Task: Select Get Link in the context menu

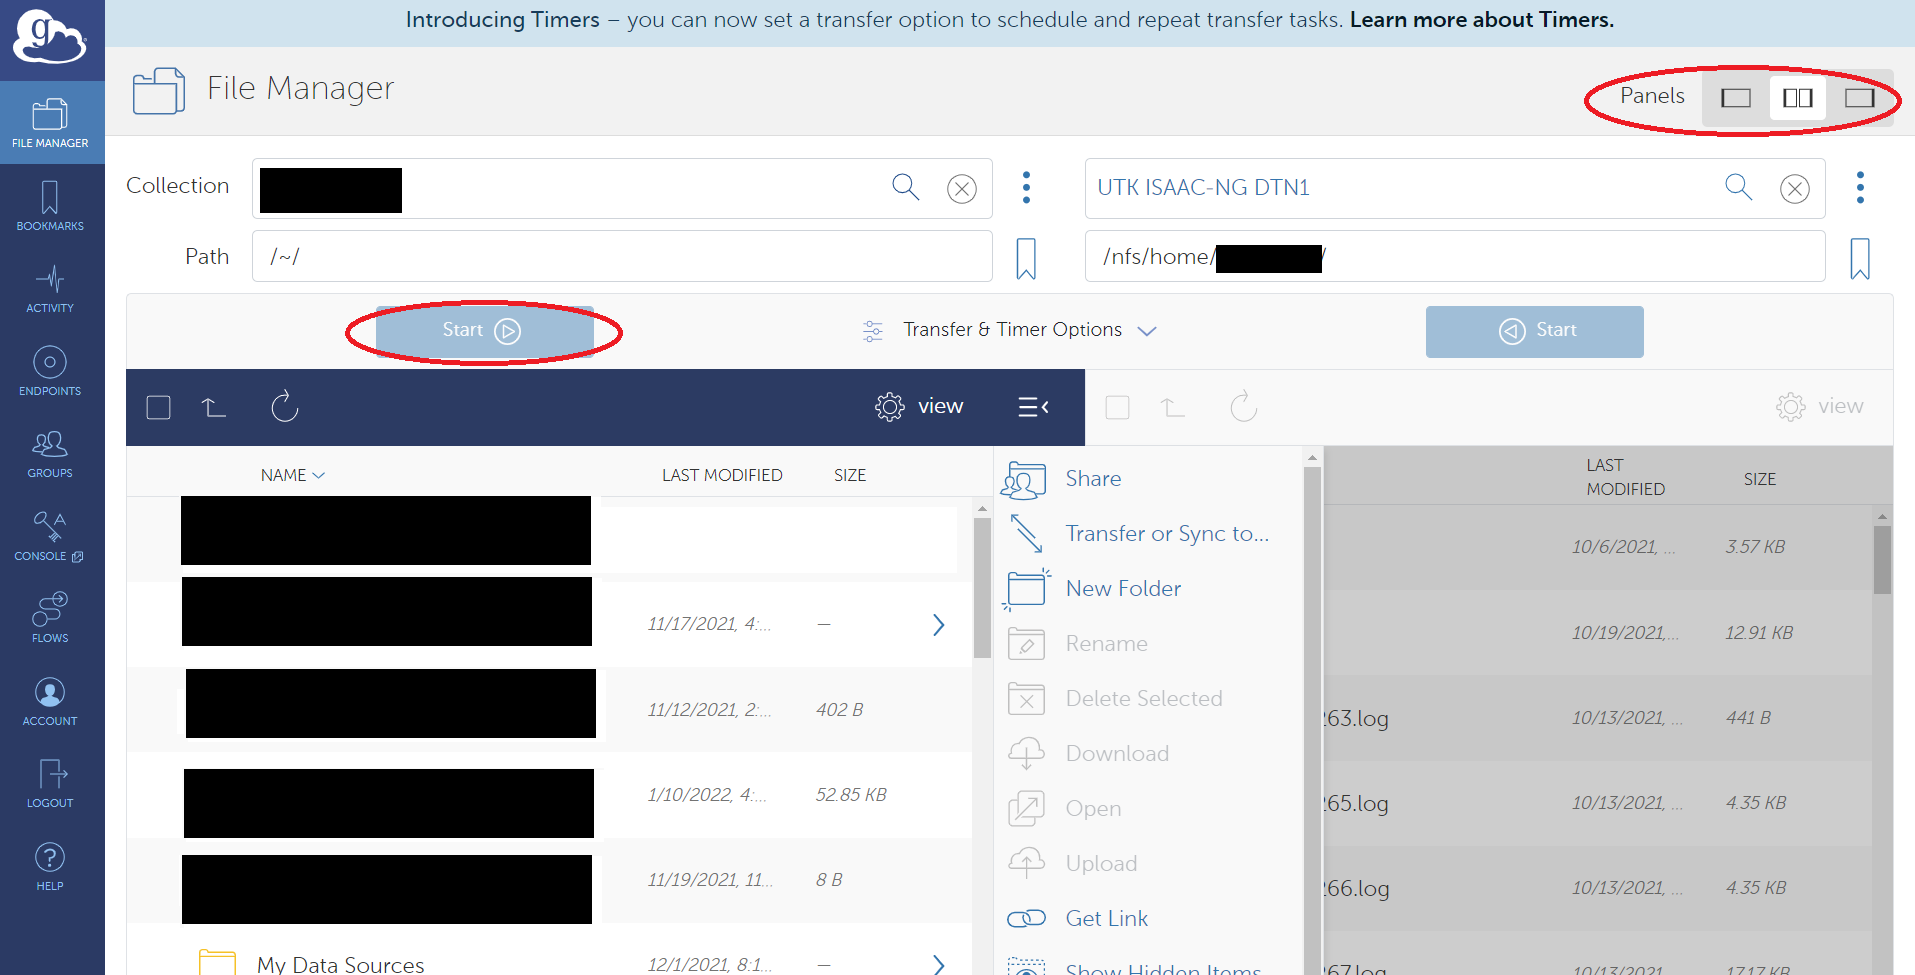Action: (x=1106, y=917)
